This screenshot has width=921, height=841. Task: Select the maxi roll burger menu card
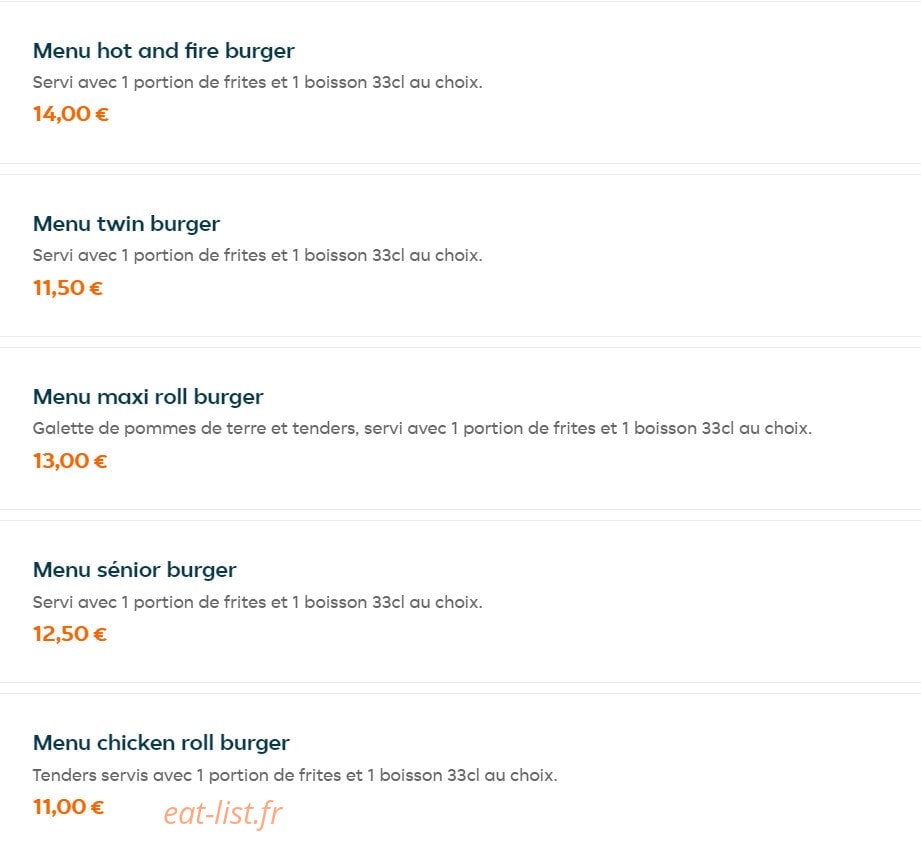[460, 429]
